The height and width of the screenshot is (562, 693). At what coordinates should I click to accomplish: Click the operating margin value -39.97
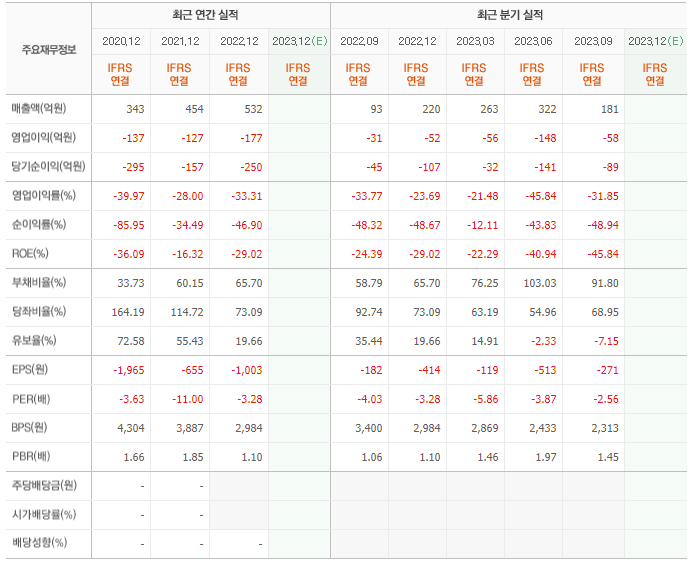click(x=129, y=196)
